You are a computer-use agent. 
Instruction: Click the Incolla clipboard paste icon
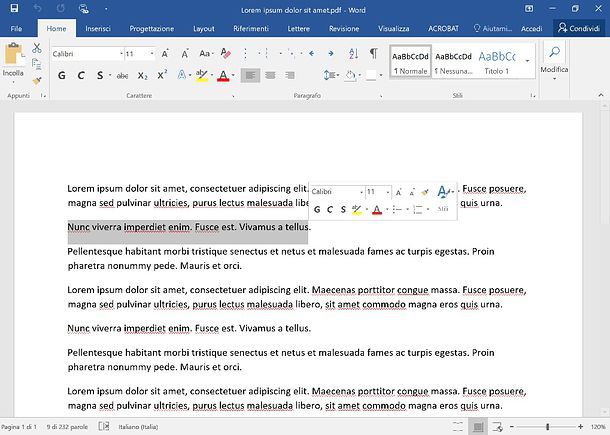pyautogui.click(x=14, y=53)
